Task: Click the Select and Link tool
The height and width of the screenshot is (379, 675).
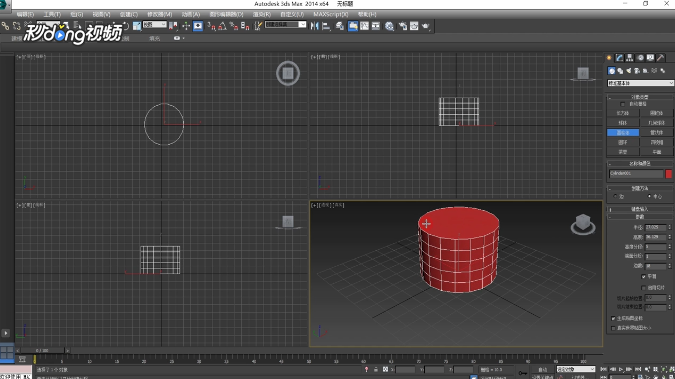Action: point(5,26)
